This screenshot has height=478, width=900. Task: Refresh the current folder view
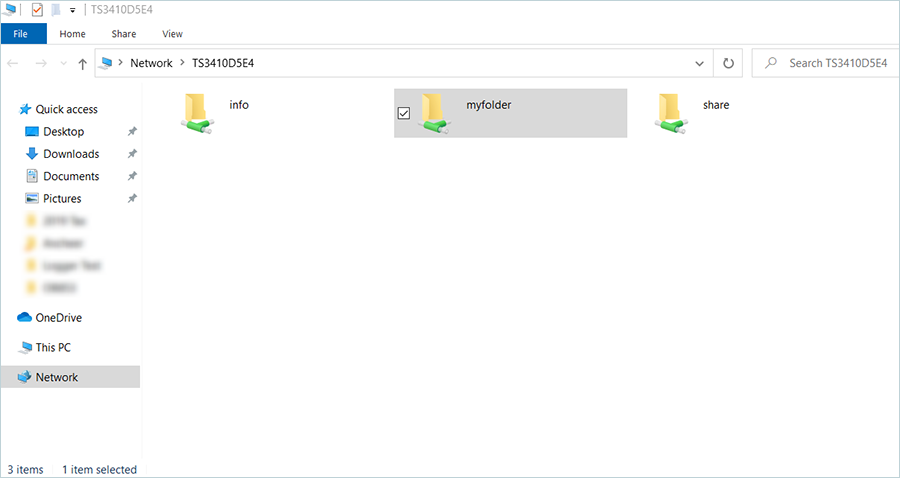pyautogui.click(x=728, y=63)
